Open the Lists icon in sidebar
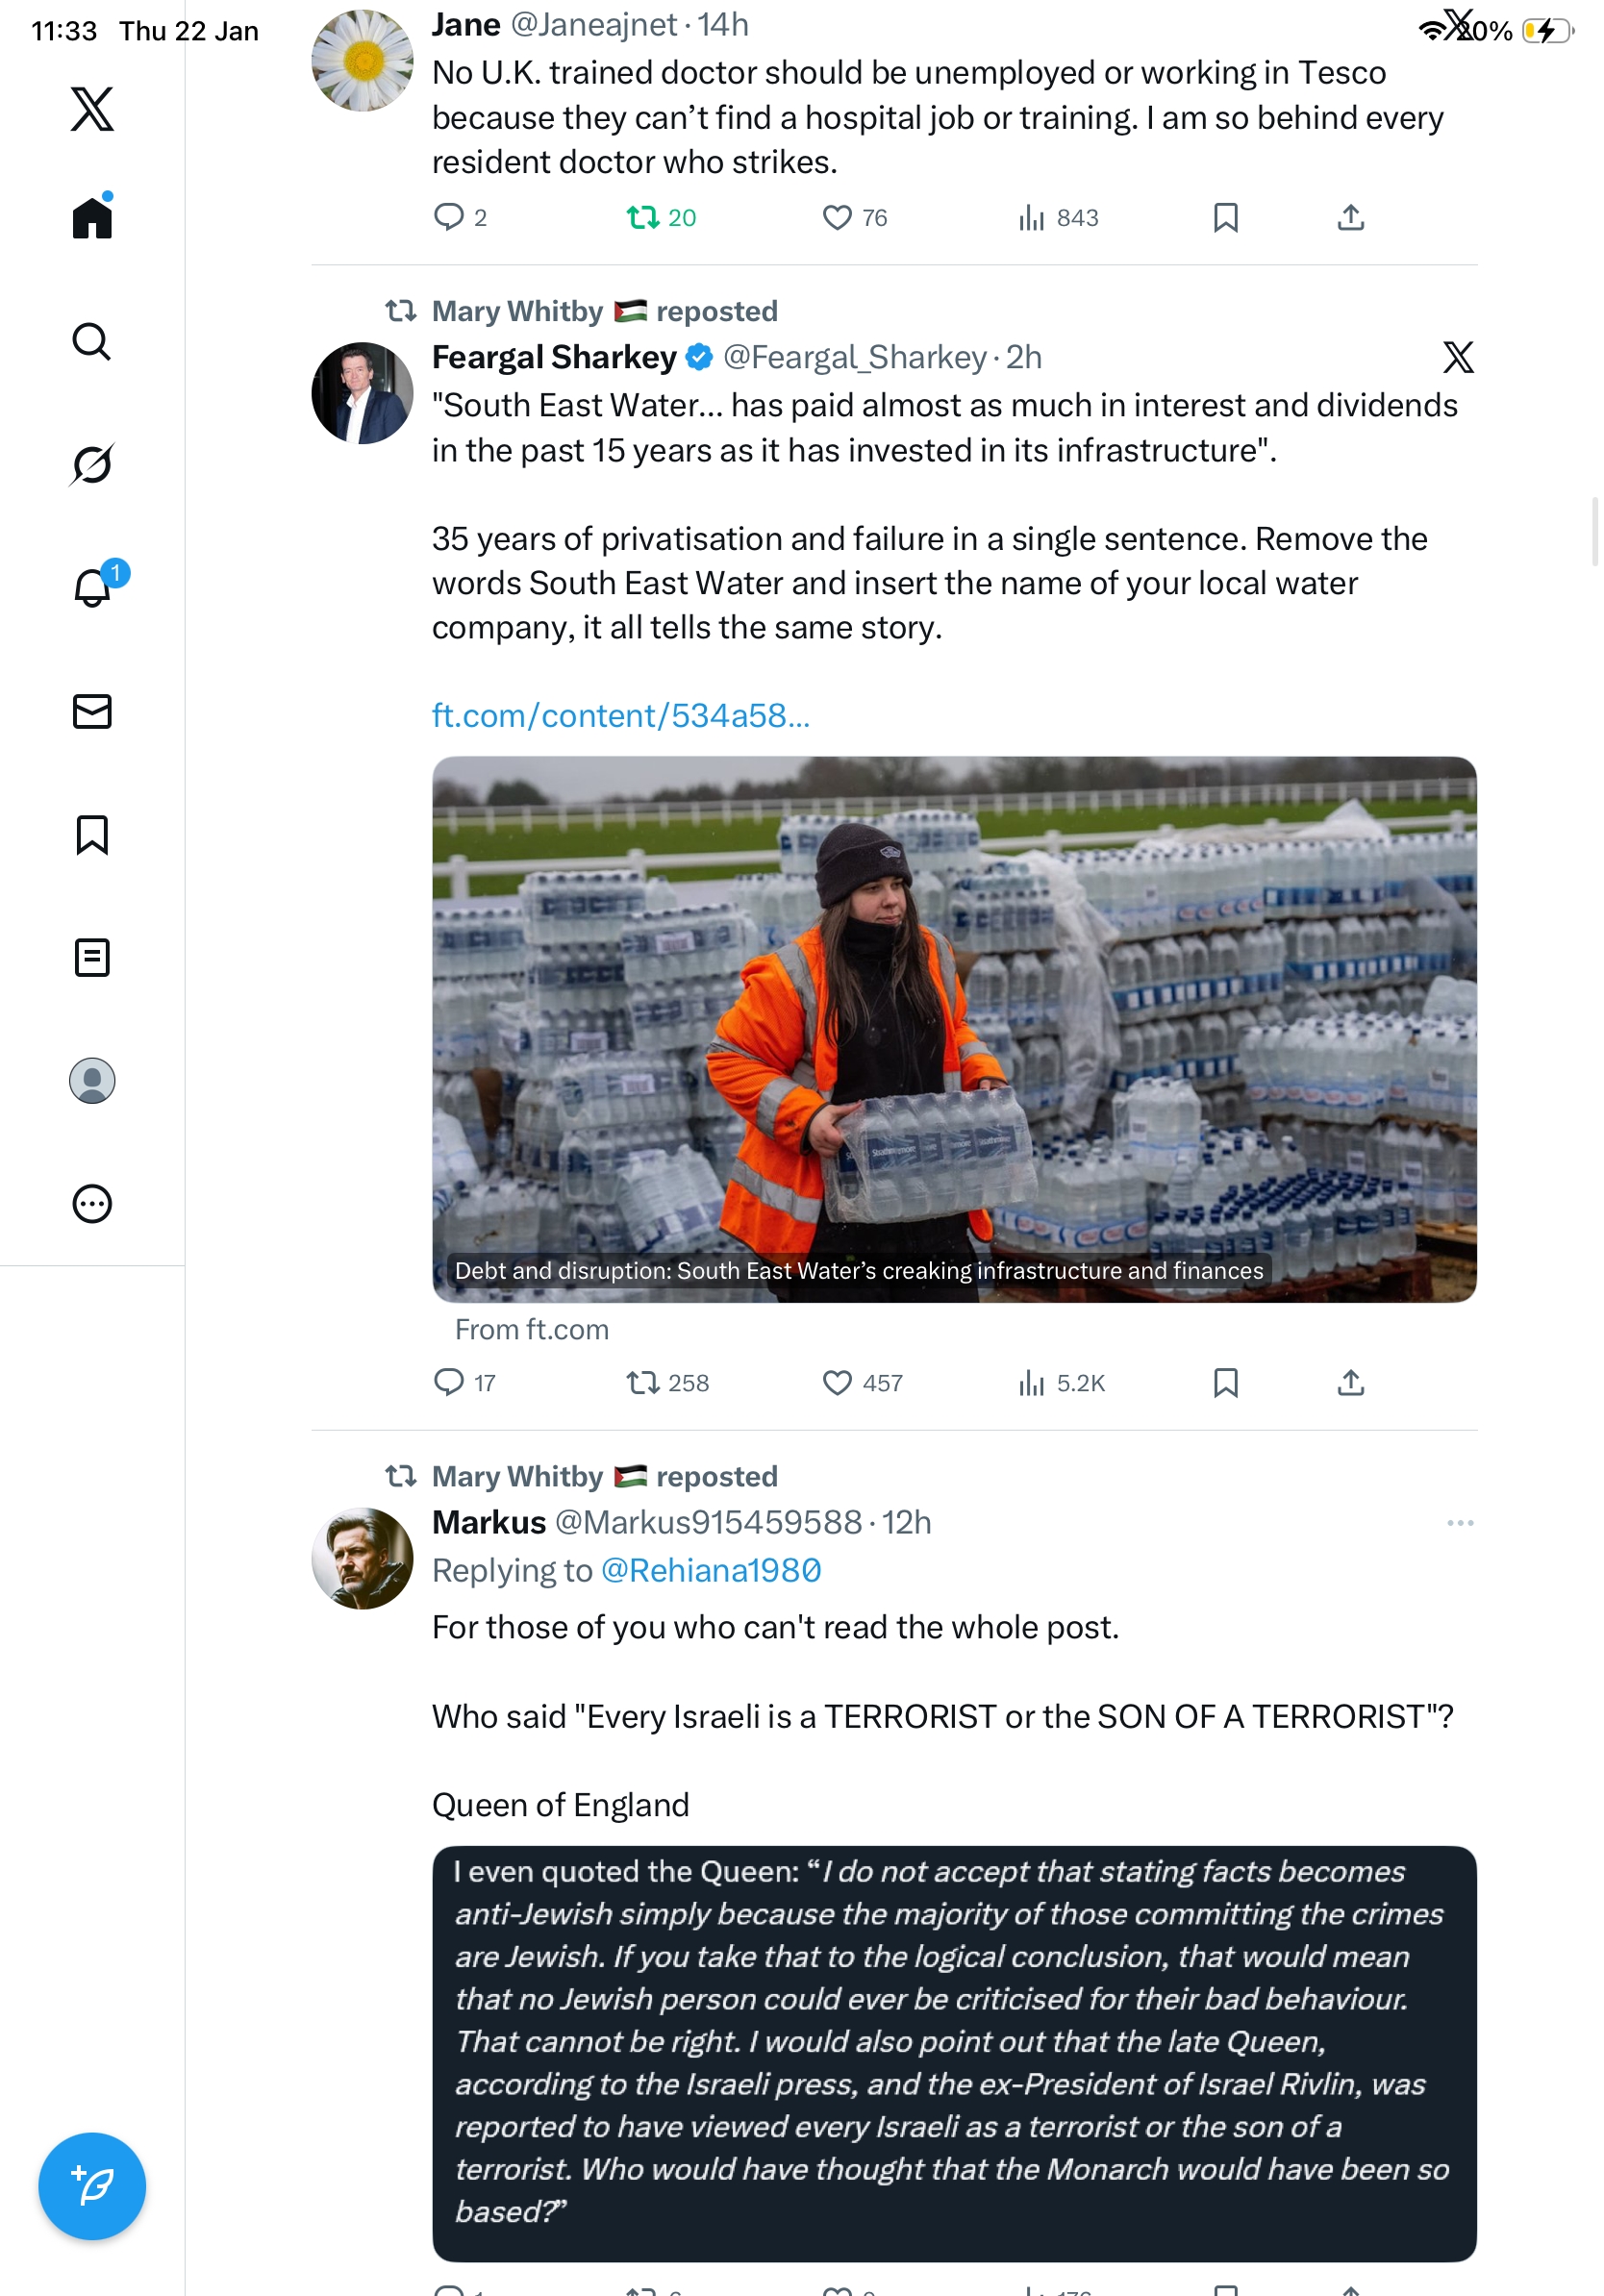The image size is (1604, 2296). coord(92,957)
